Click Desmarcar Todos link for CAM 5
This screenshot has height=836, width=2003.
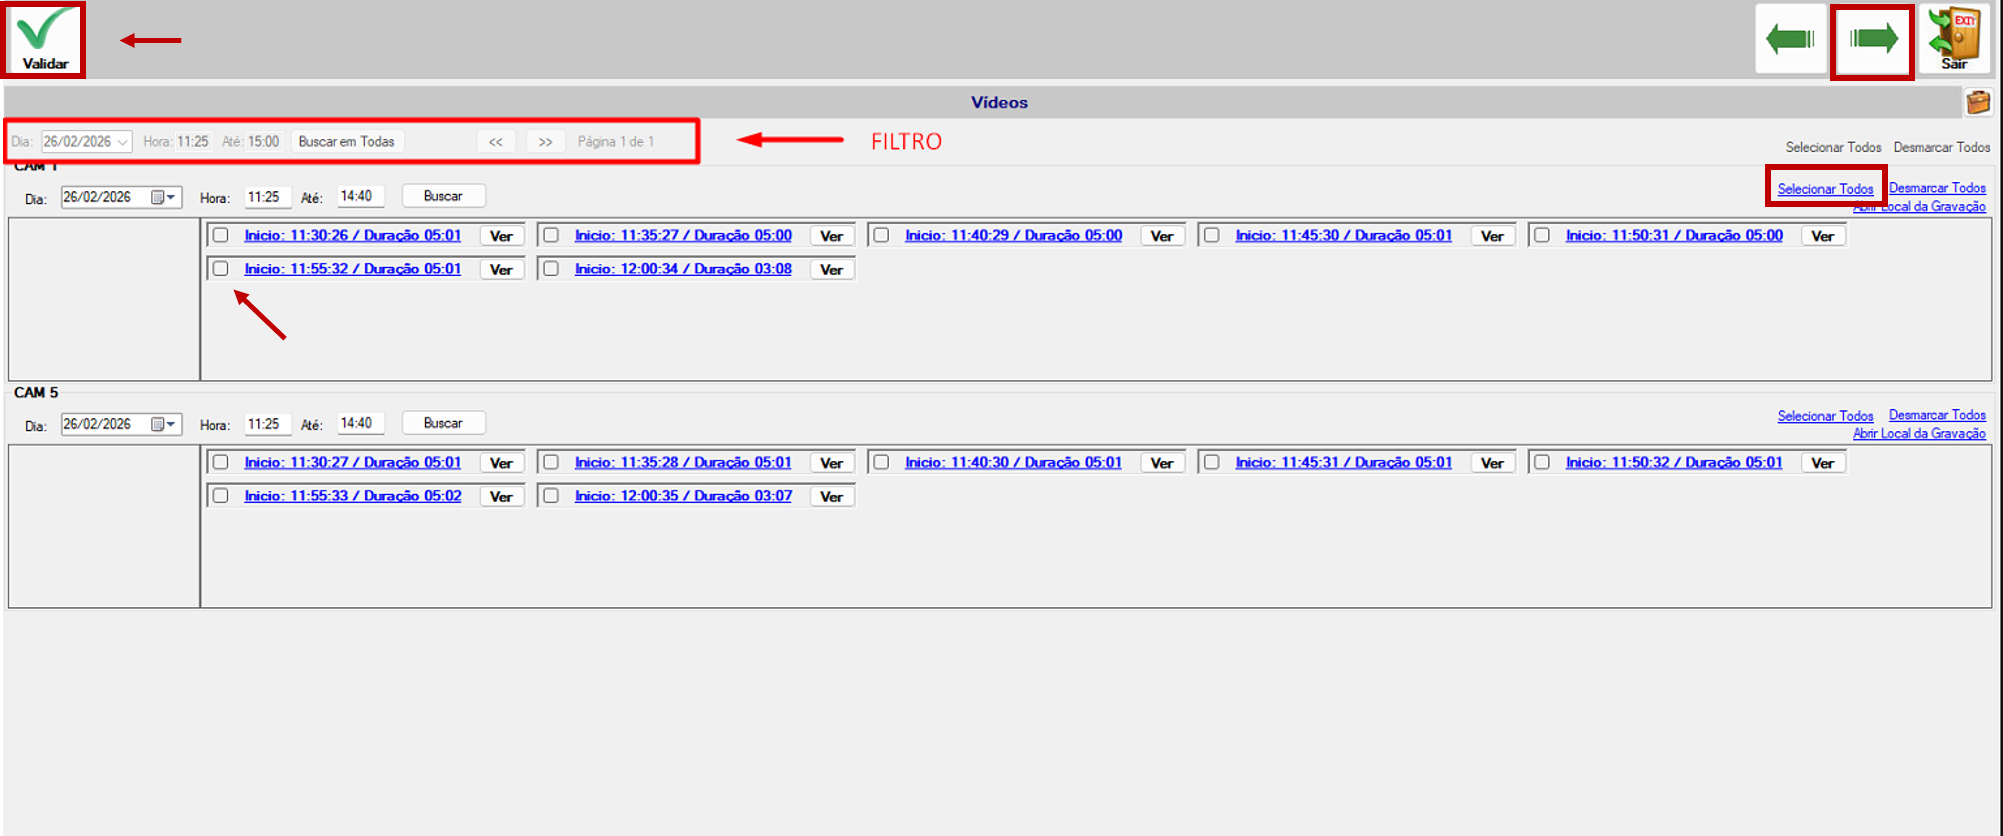tap(1937, 415)
